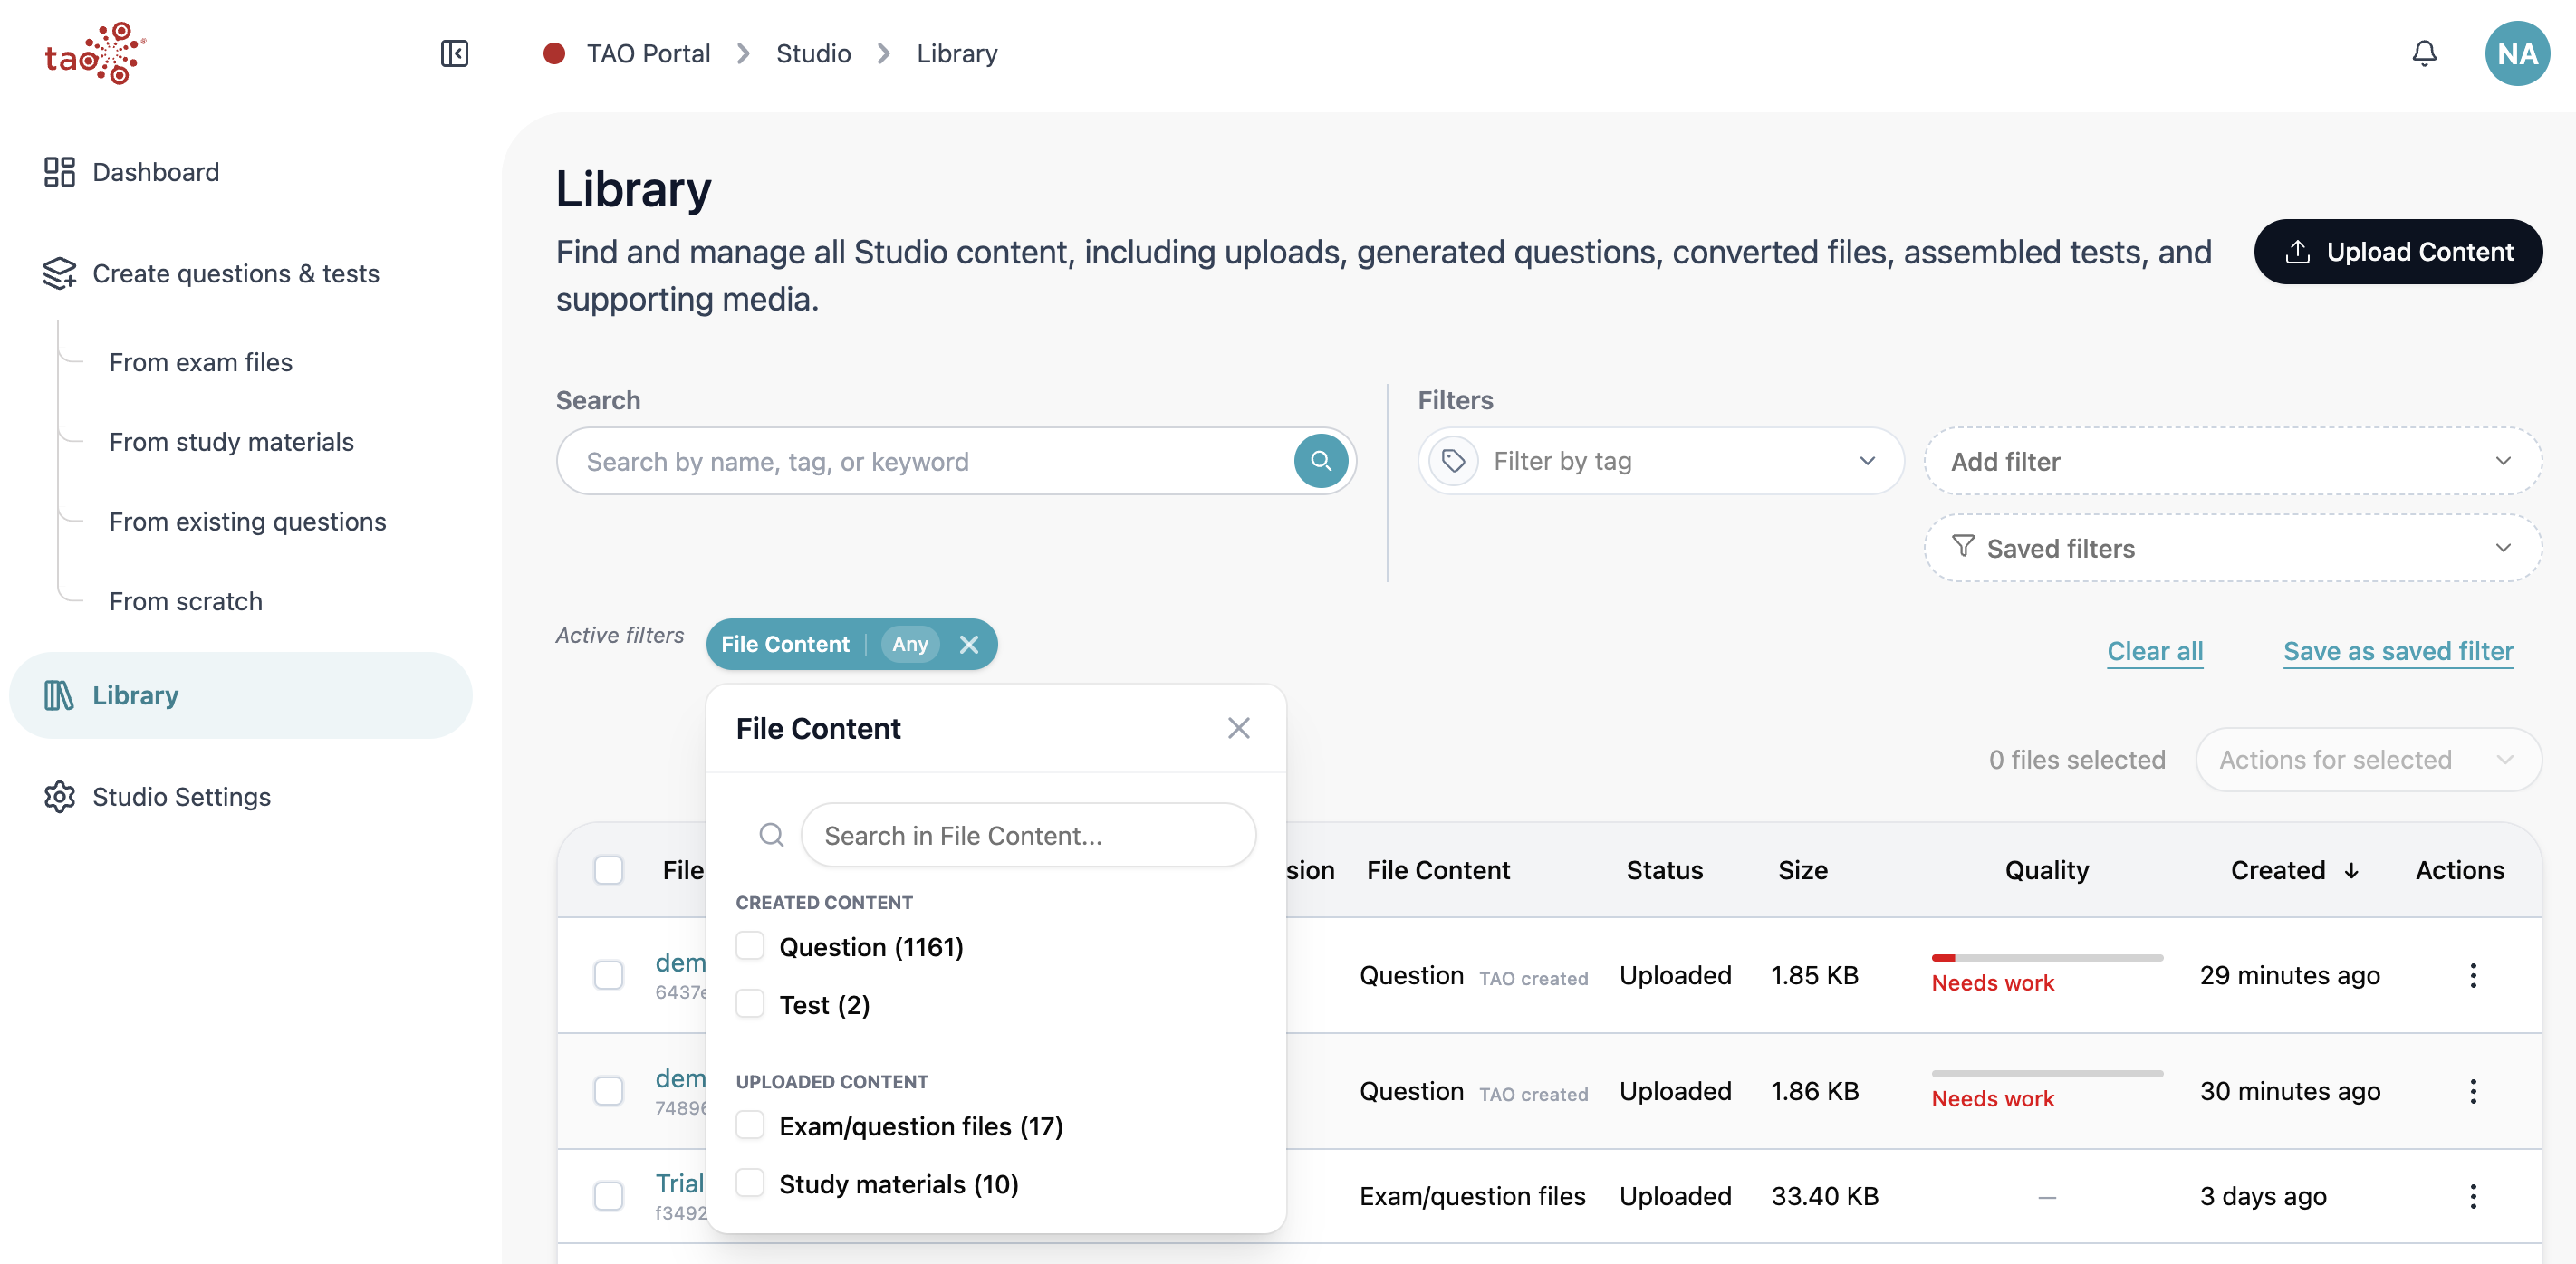Viewport: 2576px width, 1264px height.
Task: Open row actions menu for 29 minutes ago
Action: tap(2472, 975)
